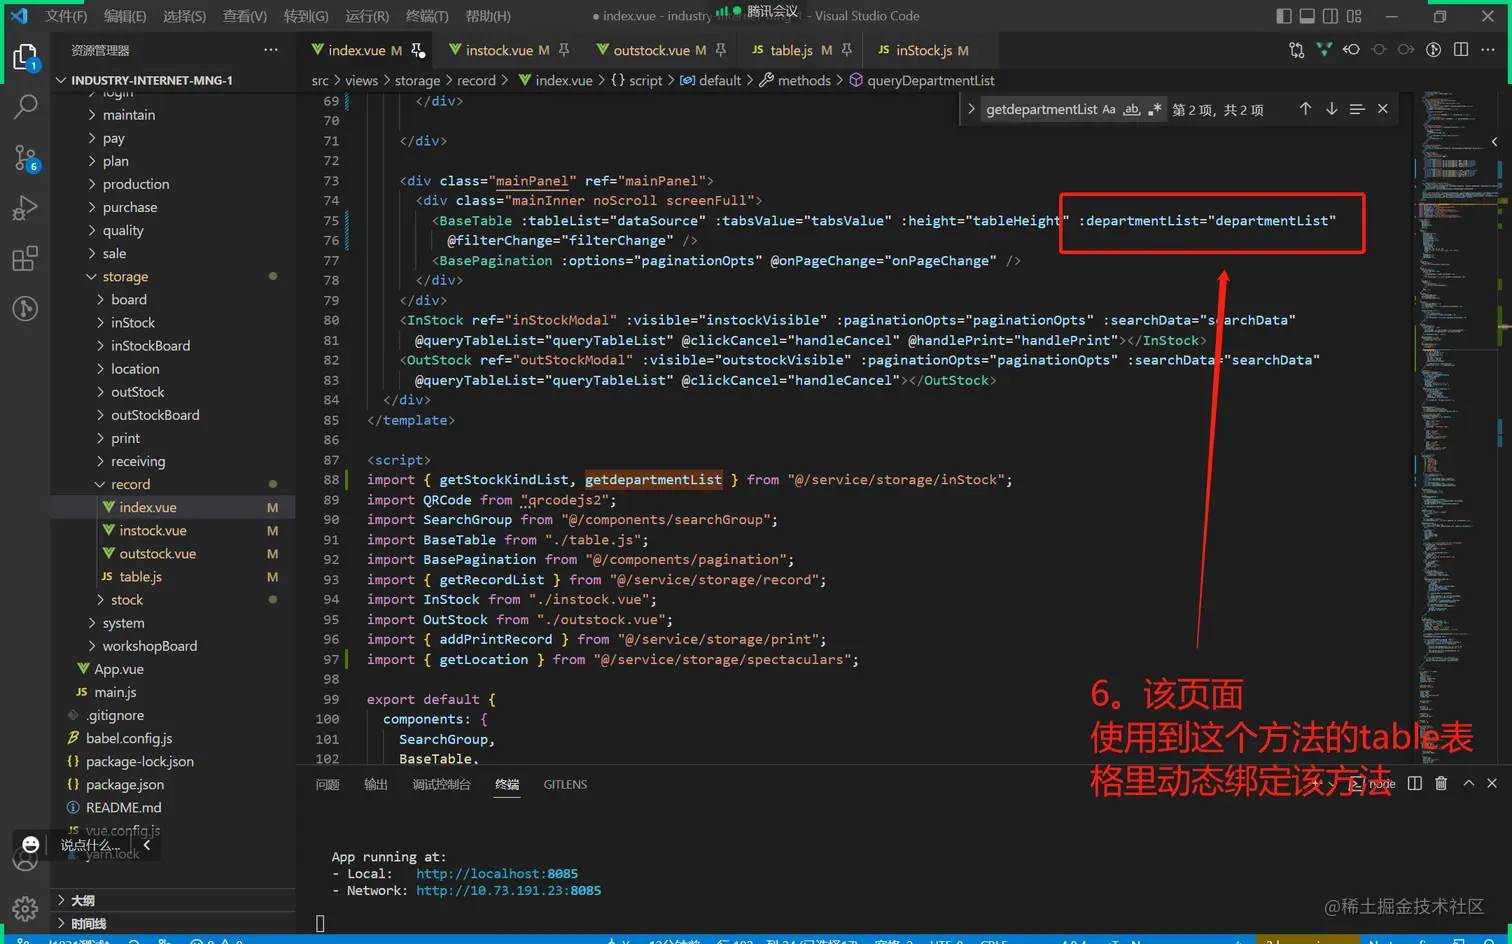Open the Search view in activity bar
1512x944 pixels.
25,106
